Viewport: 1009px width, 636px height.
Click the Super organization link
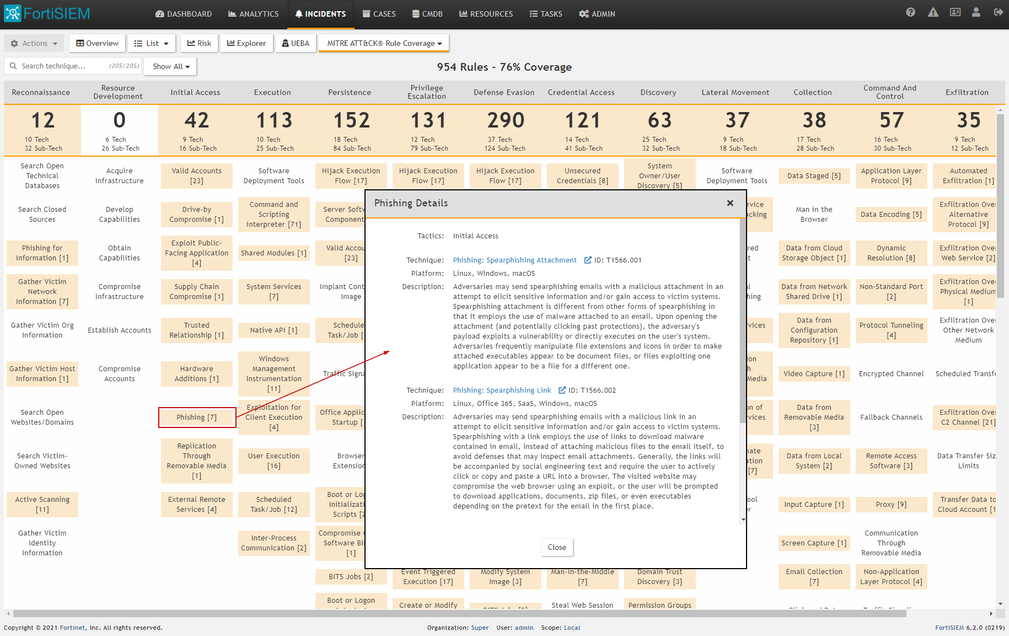(479, 628)
